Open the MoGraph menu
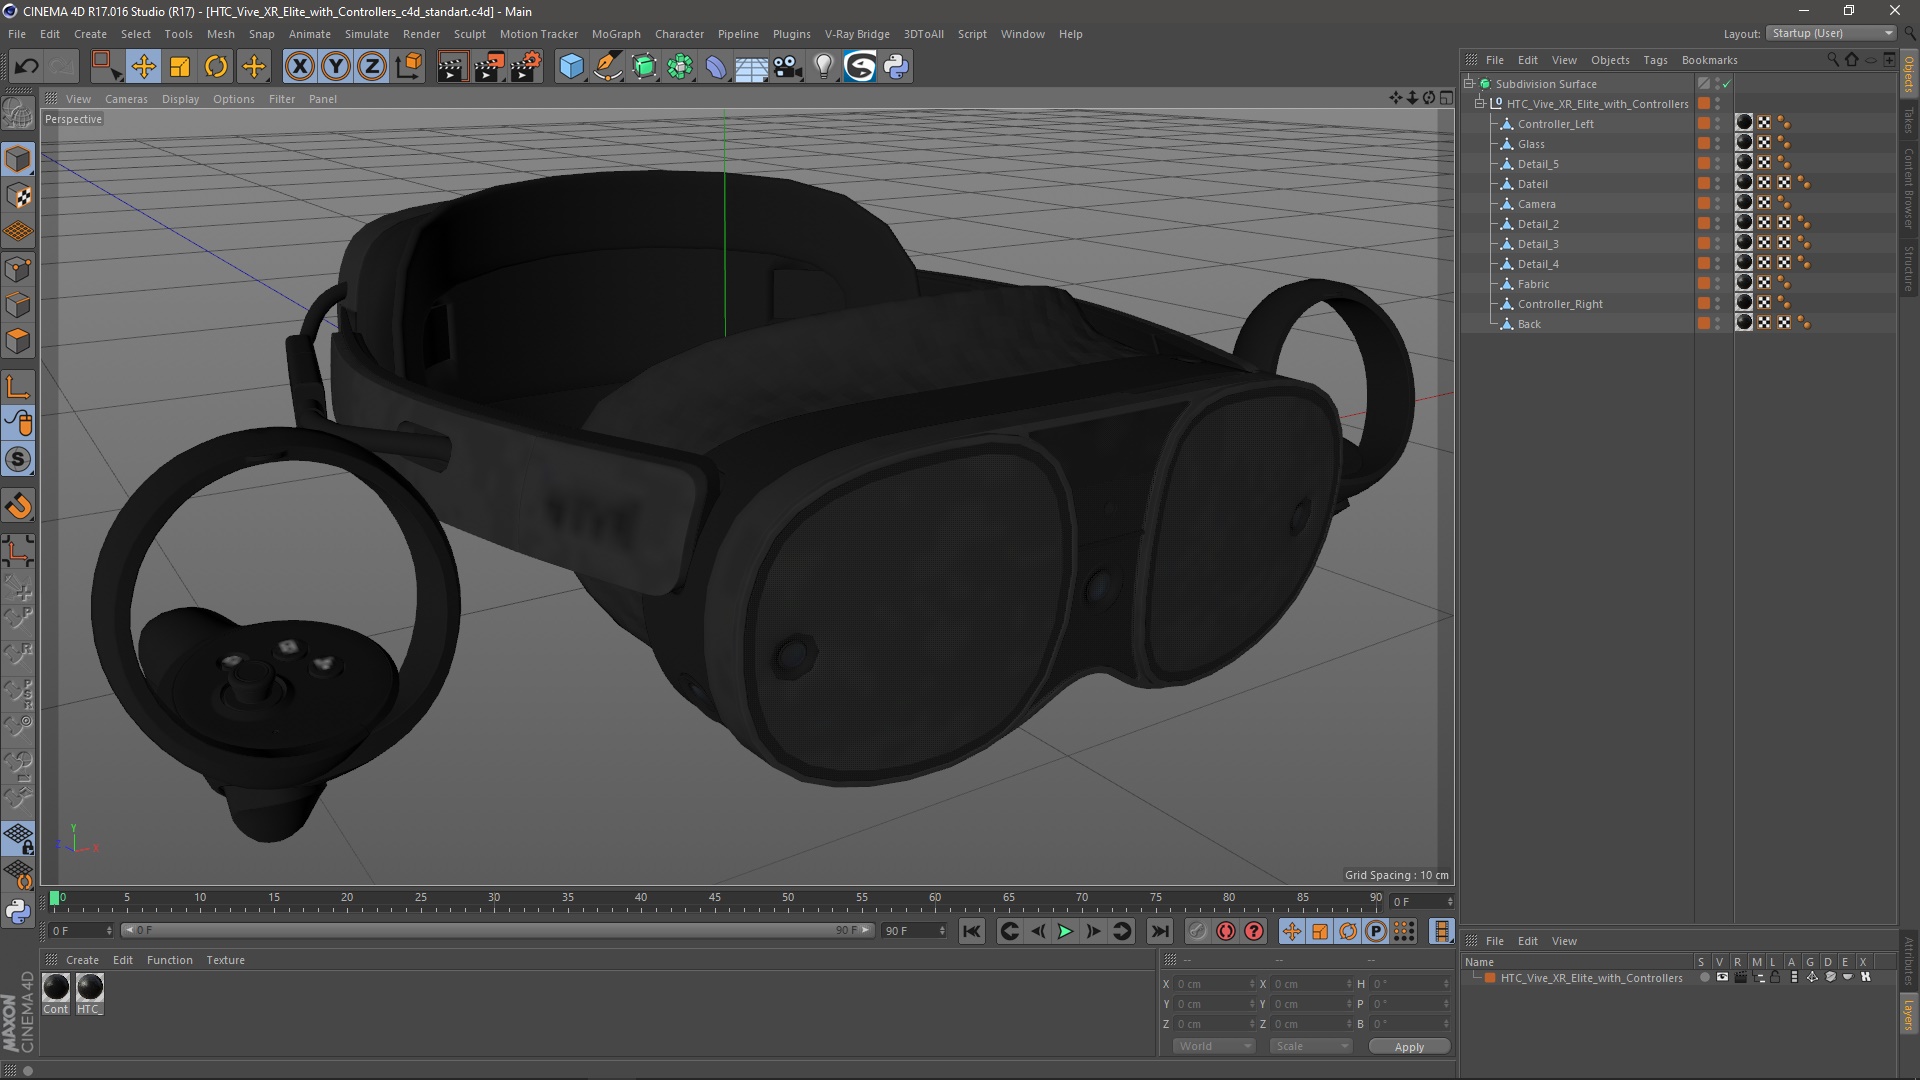Screen dimensions: 1920x1080 pyautogui.click(x=616, y=34)
